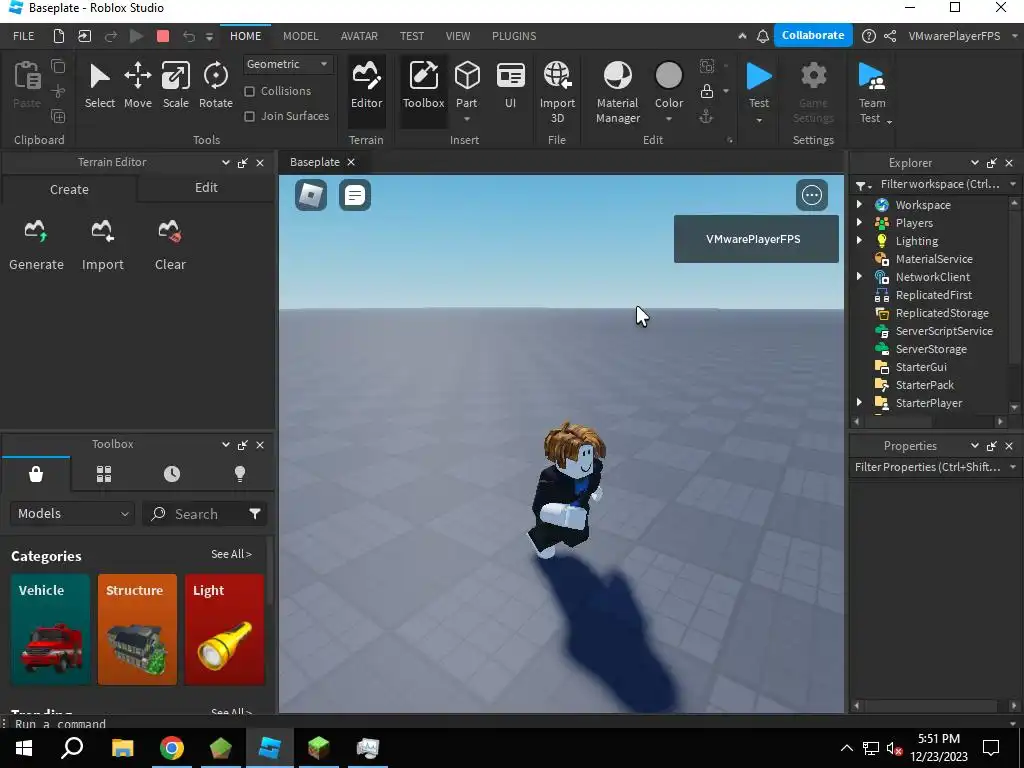Image resolution: width=1024 pixels, height=768 pixels.
Task: Switch to the AVATAR ribbon tab
Action: click(359, 36)
